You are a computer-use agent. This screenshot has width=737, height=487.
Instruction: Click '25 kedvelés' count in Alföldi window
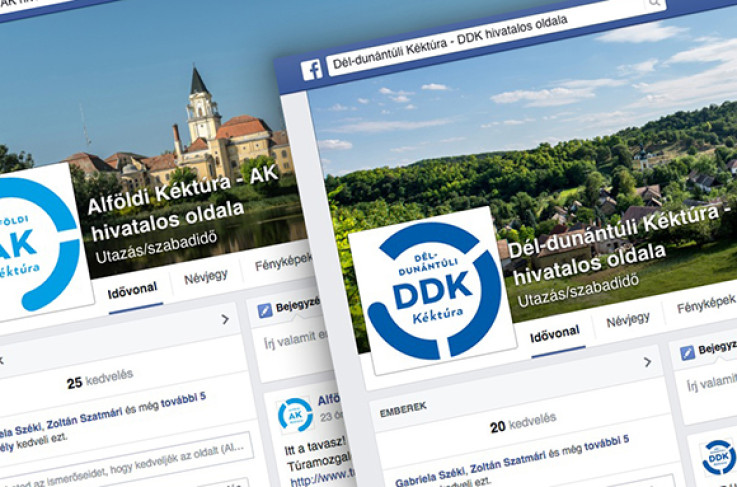[100, 379]
